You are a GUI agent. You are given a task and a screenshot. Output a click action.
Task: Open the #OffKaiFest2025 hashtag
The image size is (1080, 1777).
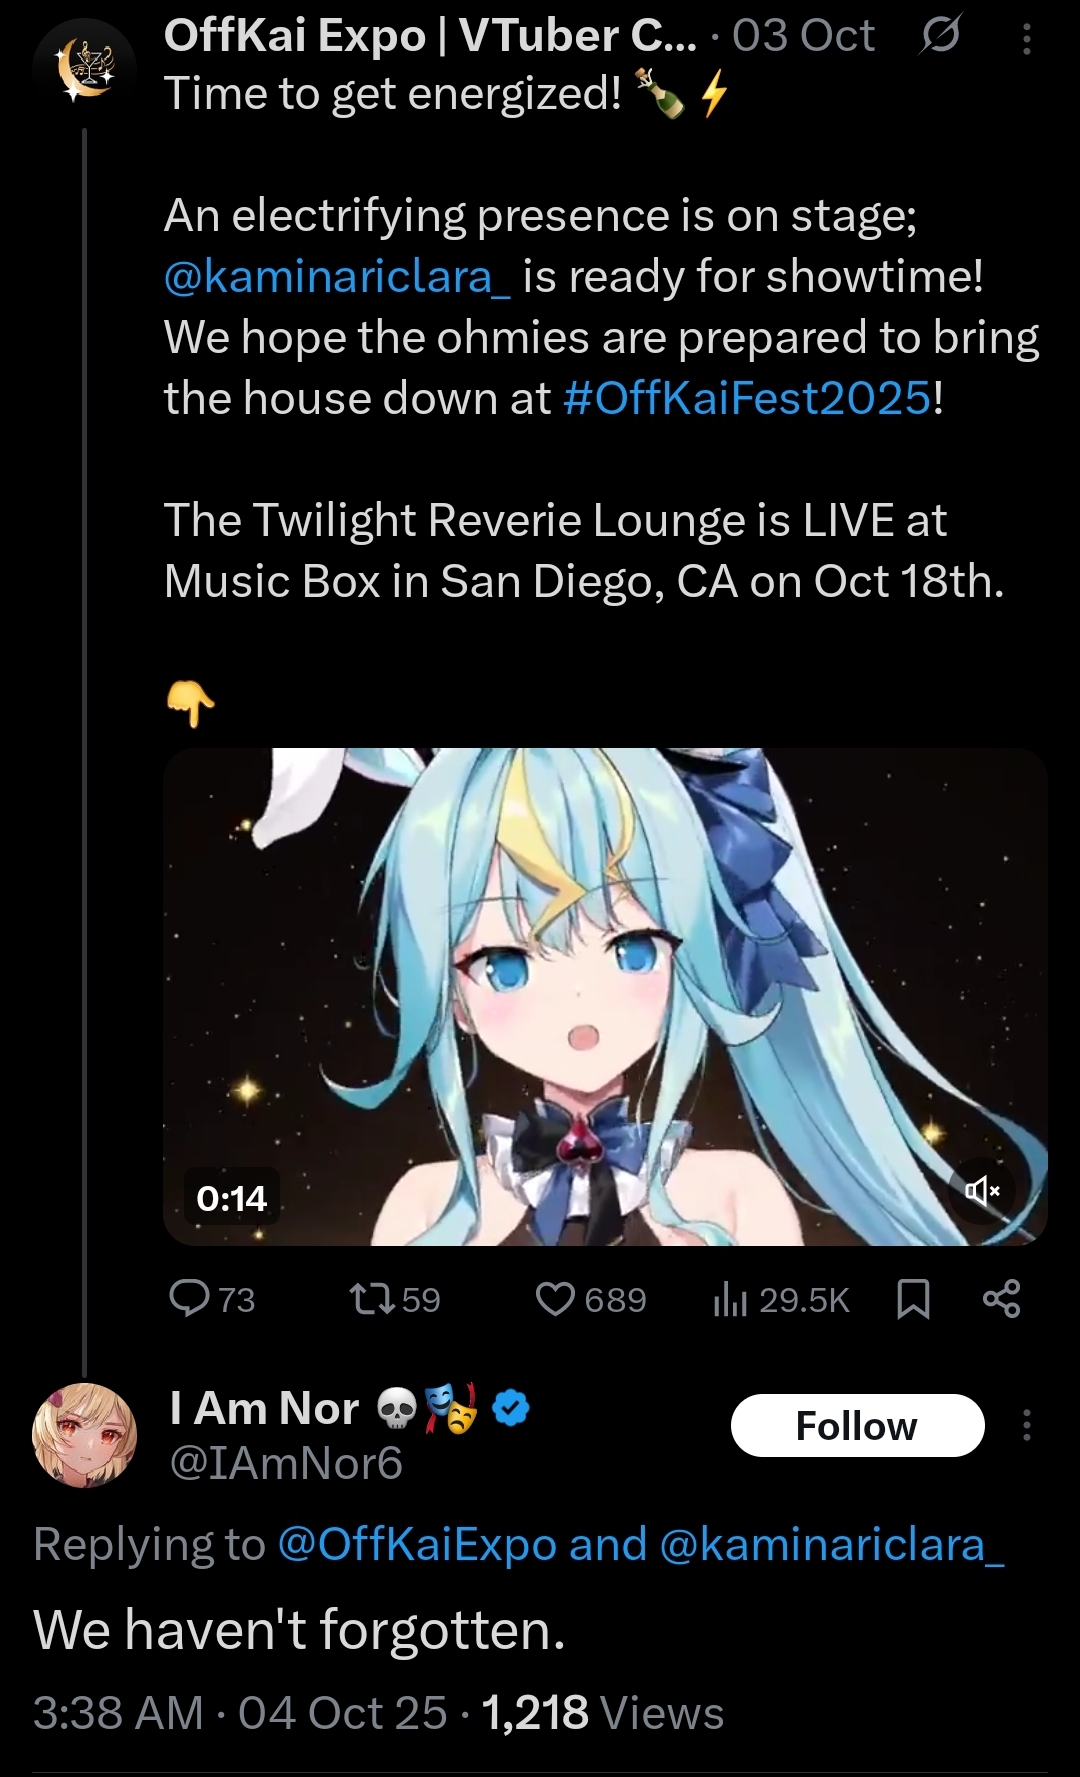(x=747, y=399)
